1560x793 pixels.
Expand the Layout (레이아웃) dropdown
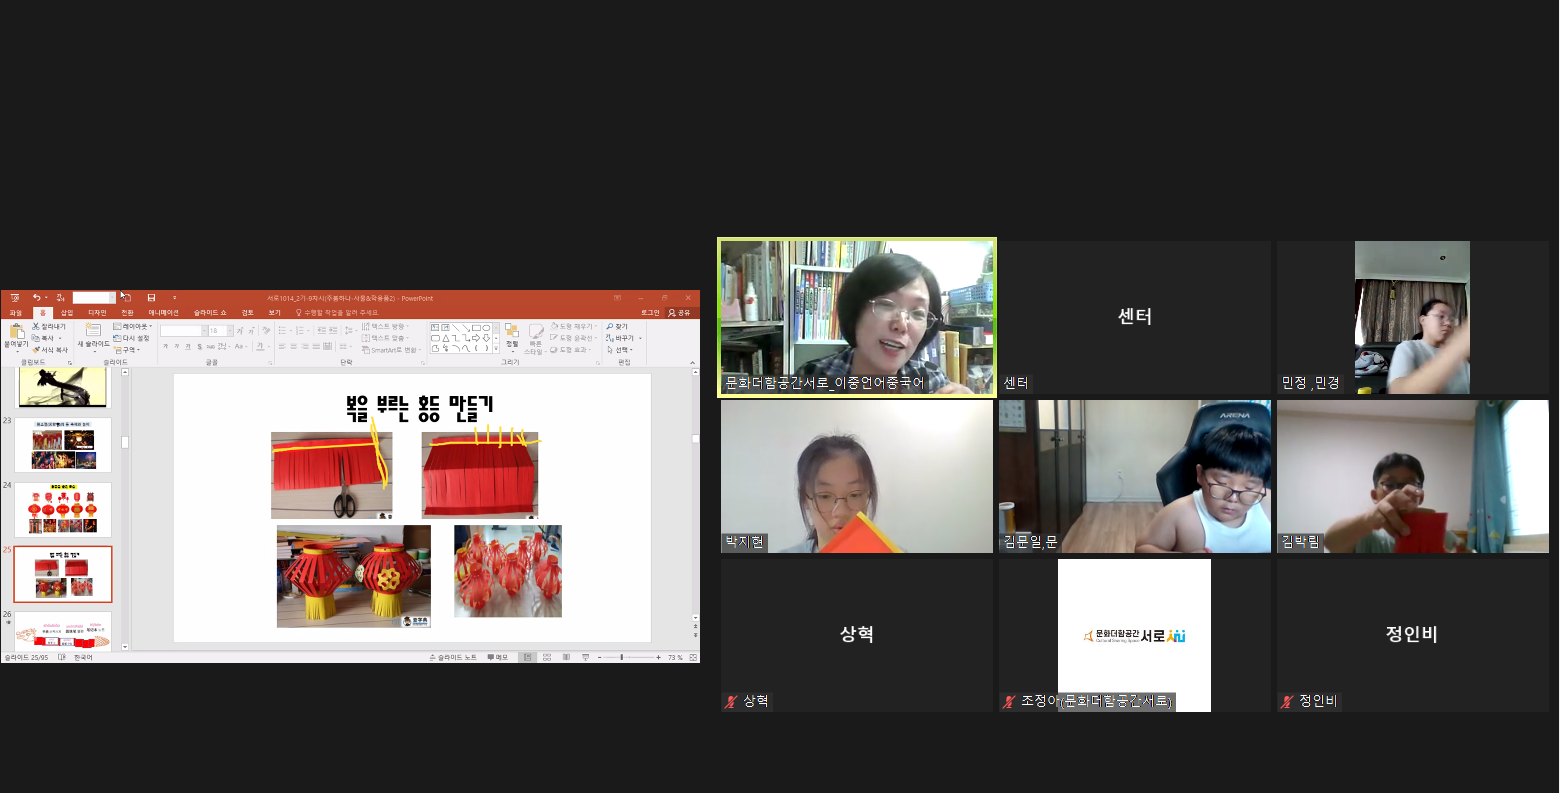coord(133,327)
